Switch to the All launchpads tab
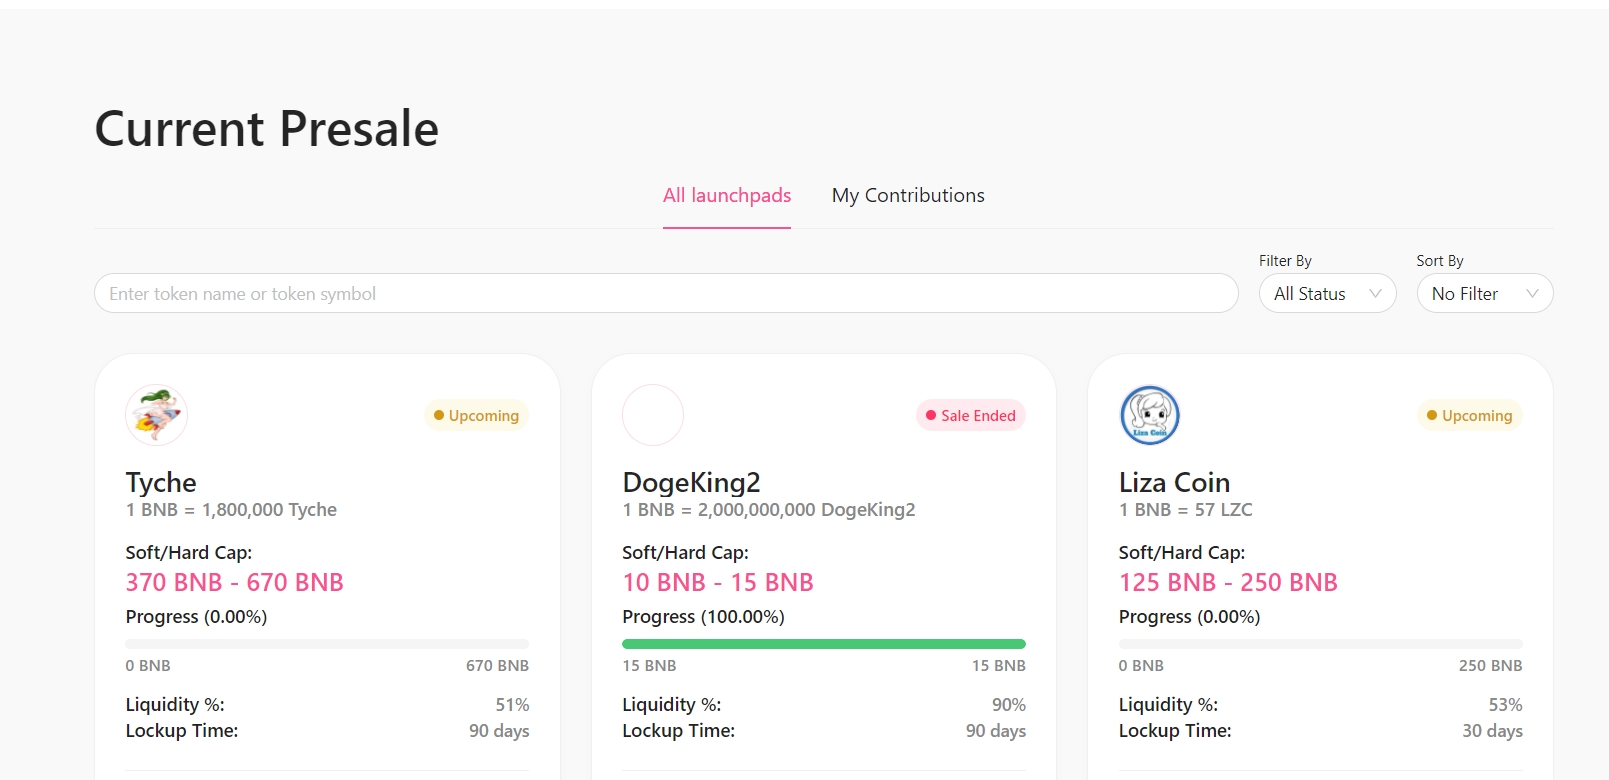Viewport: 1609px width, 780px height. pyautogui.click(x=727, y=196)
